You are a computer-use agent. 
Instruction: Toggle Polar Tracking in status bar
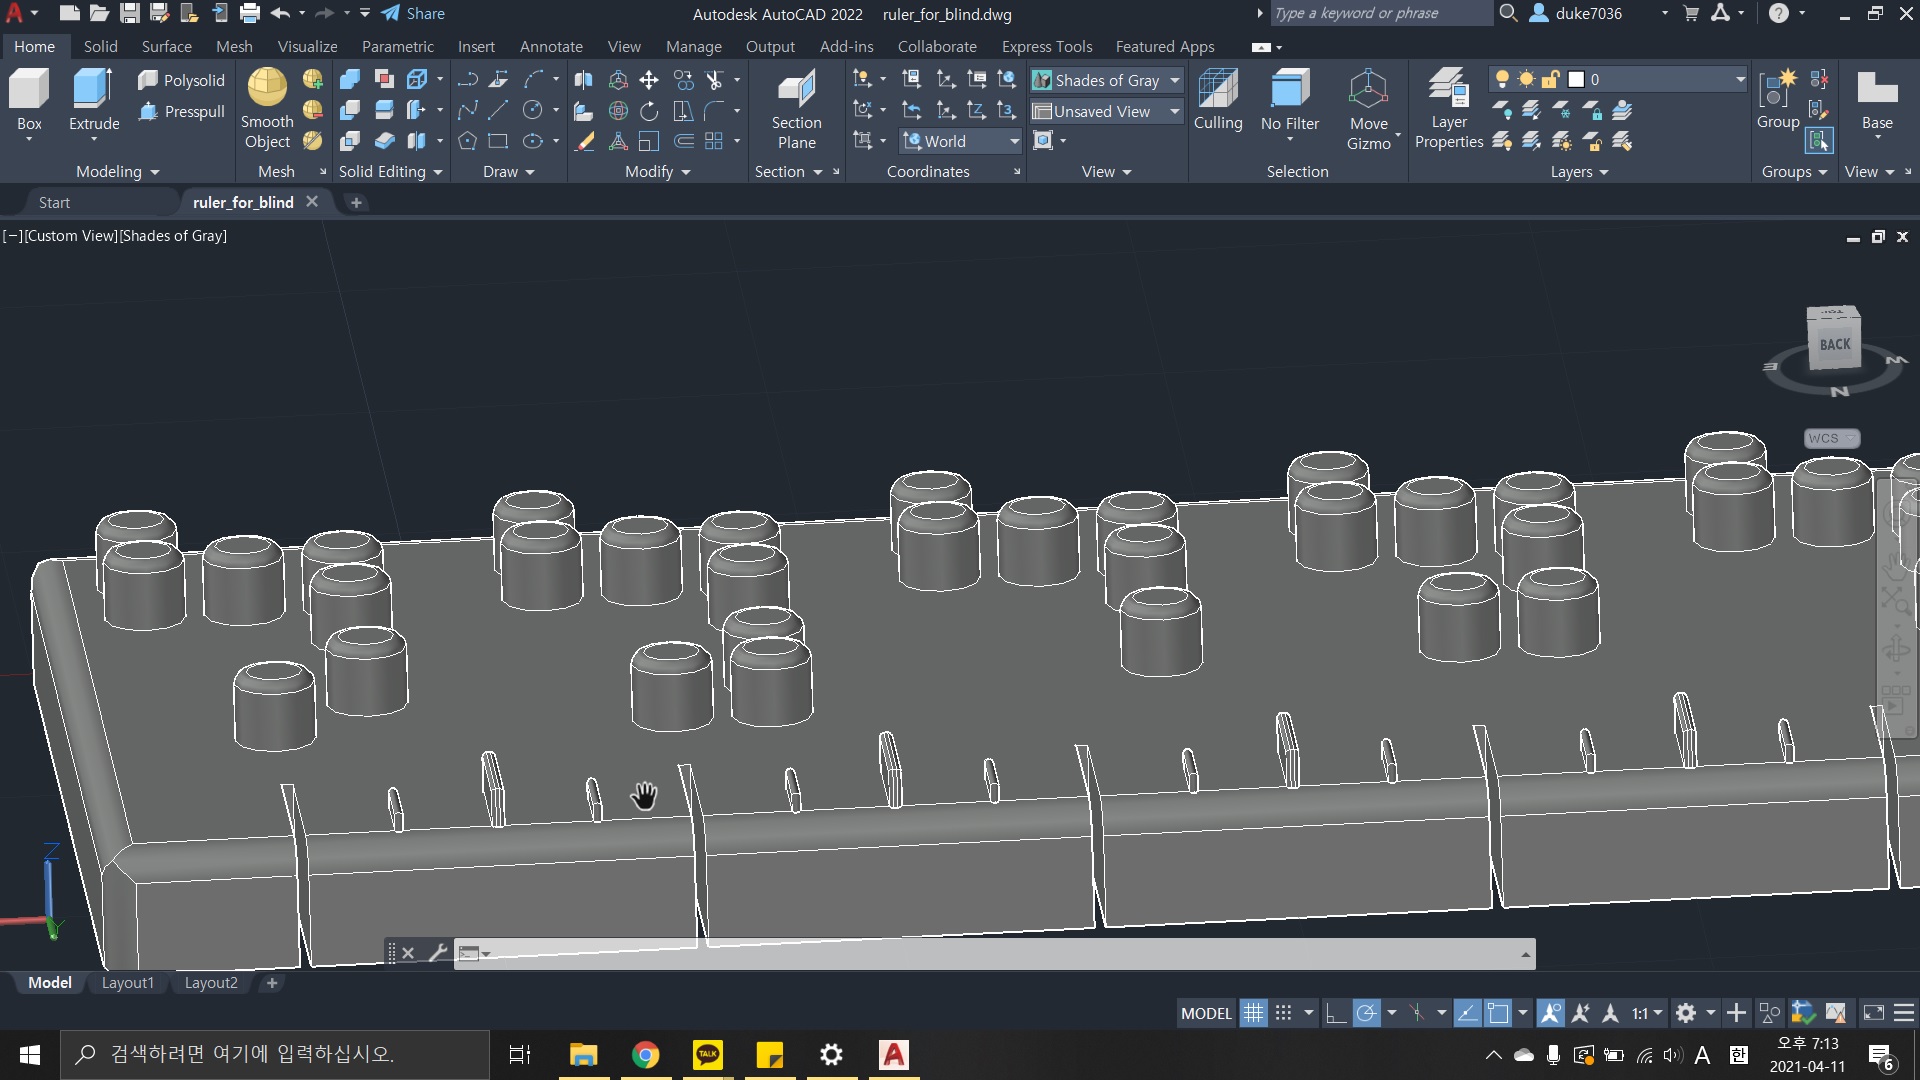point(1366,1013)
